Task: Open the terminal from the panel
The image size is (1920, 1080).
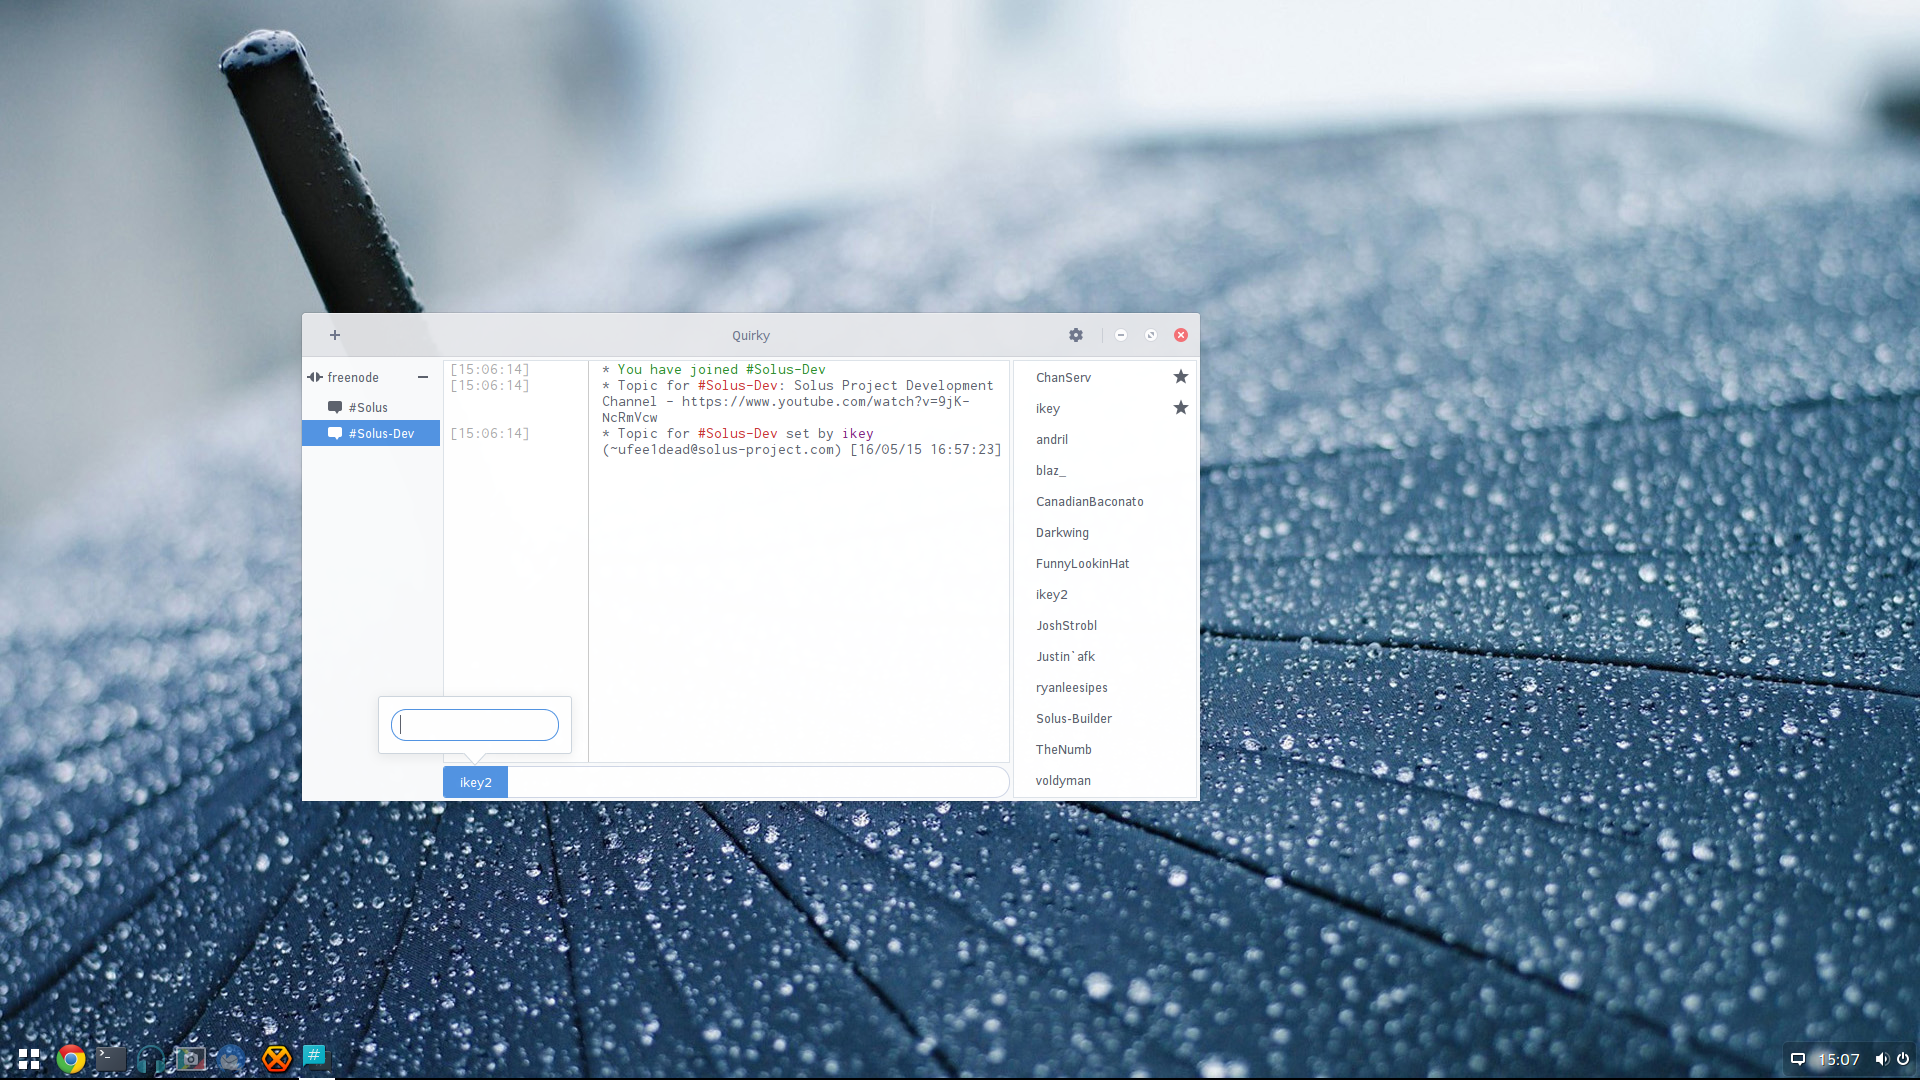Action: (111, 1058)
